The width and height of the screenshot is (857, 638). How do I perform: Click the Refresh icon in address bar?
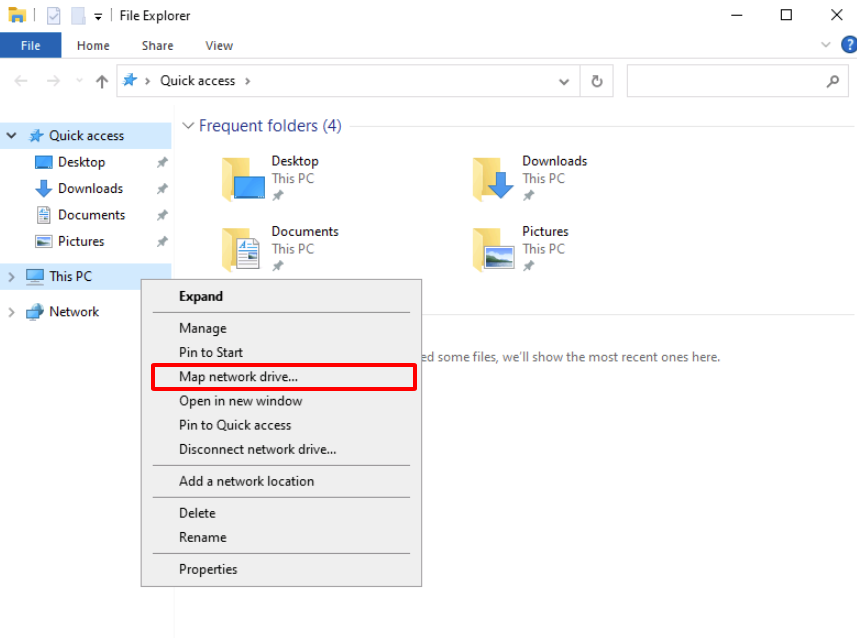[x=597, y=81]
